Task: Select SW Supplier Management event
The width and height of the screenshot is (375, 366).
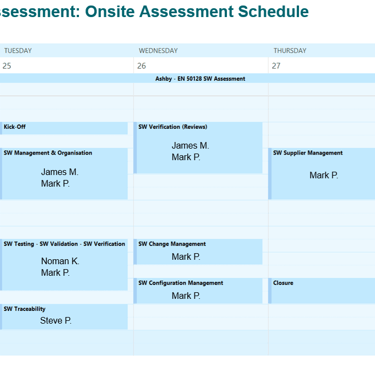Action: tap(322, 174)
